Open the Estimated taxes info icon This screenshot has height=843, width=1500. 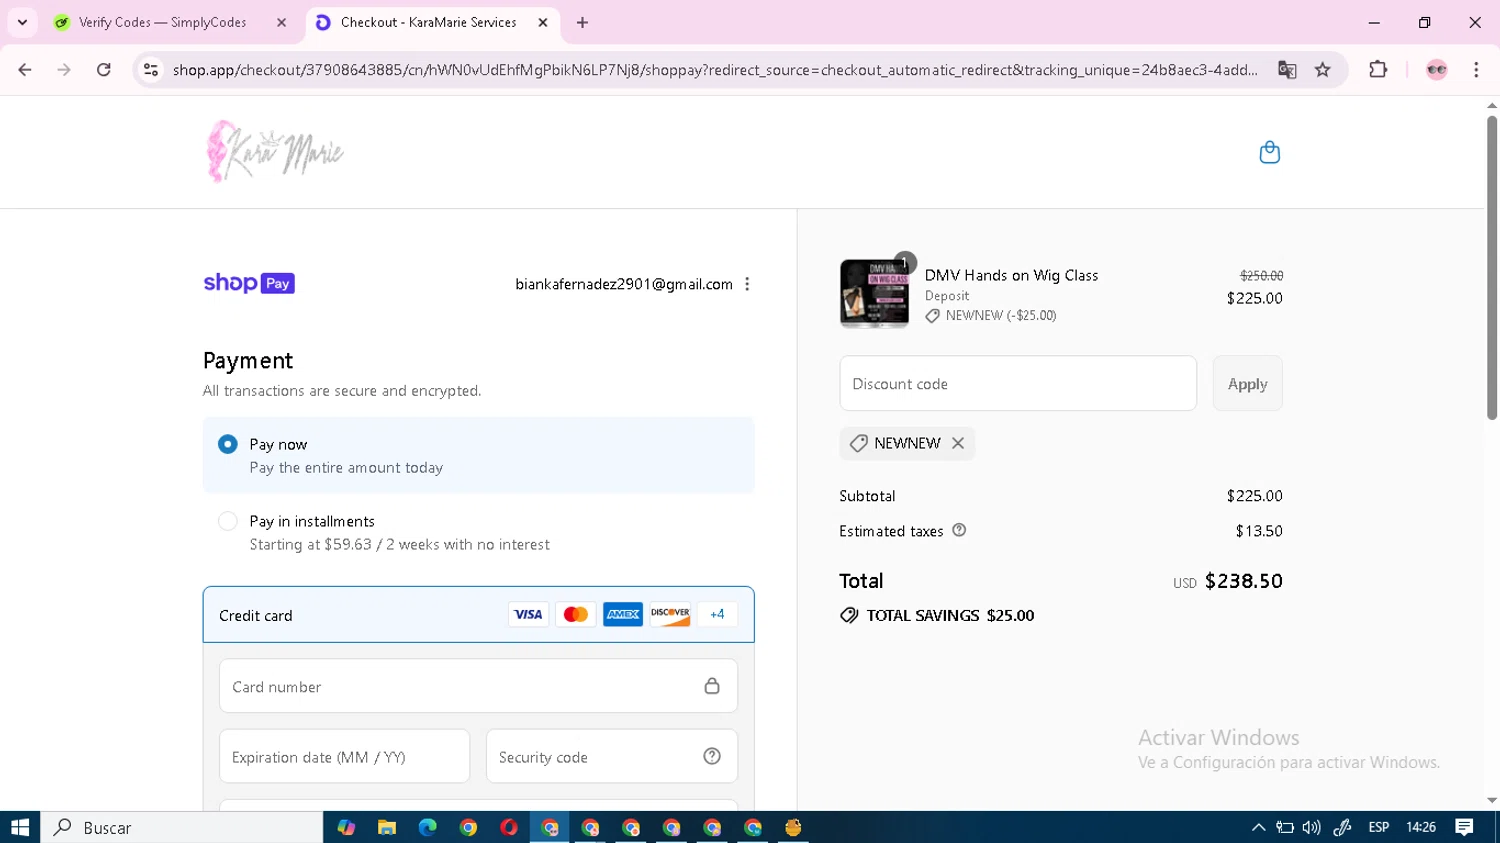(959, 530)
